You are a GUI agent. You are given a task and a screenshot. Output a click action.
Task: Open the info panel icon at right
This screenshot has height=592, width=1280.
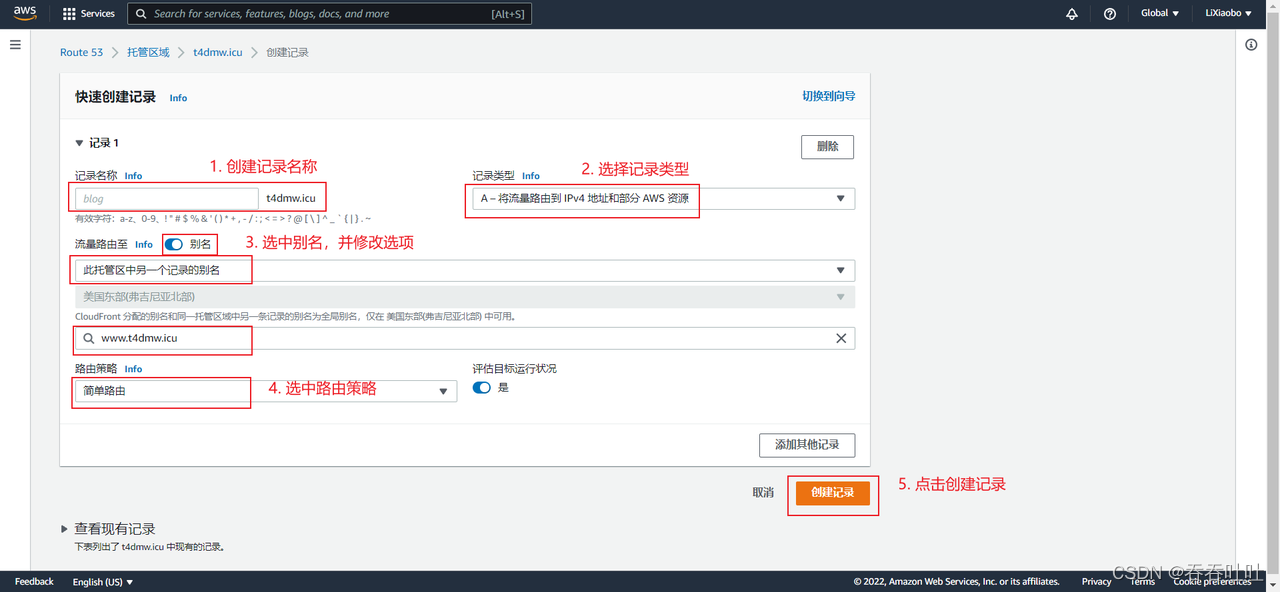click(x=1251, y=45)
